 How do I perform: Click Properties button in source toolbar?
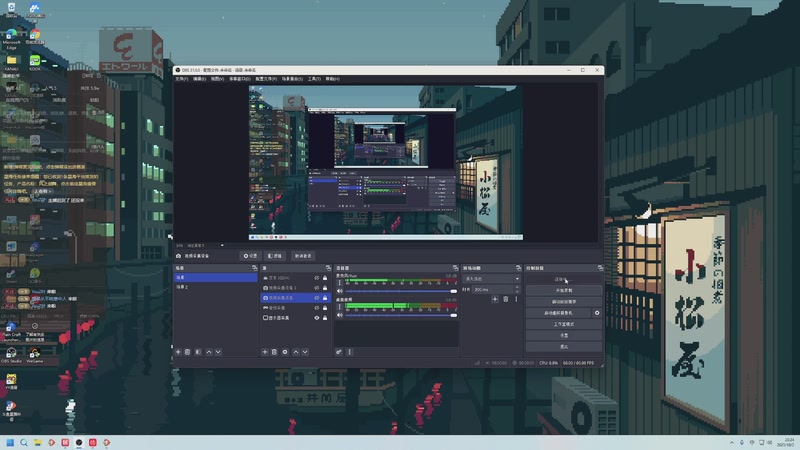pos(251,256)
